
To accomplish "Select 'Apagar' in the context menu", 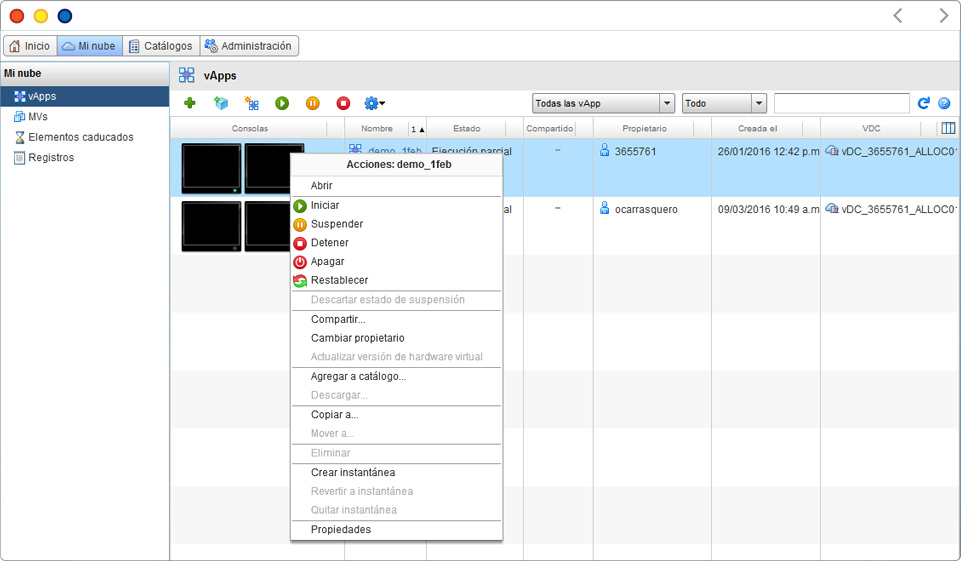I will tap(327, 262).
